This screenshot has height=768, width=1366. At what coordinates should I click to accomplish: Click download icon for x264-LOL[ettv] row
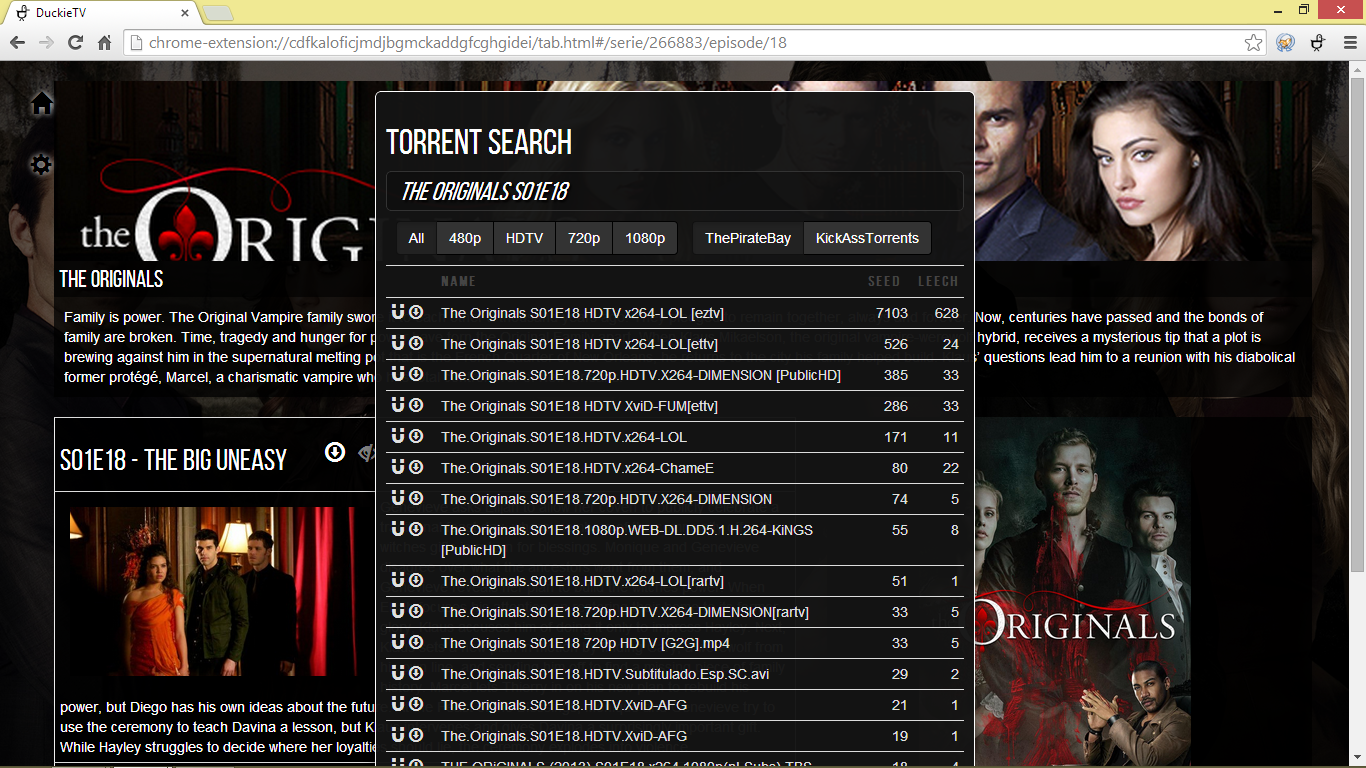click(x=416, y=343)
